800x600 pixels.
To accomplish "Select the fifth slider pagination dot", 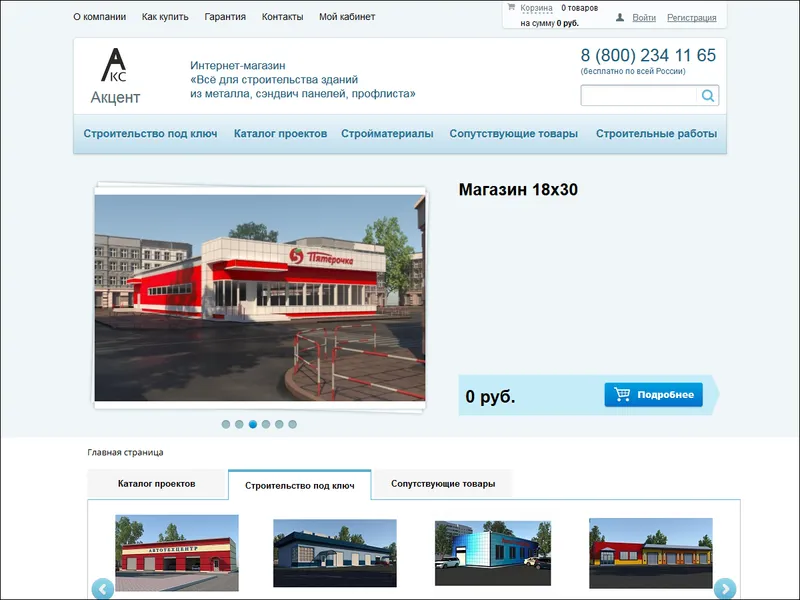I will point(279,424).
